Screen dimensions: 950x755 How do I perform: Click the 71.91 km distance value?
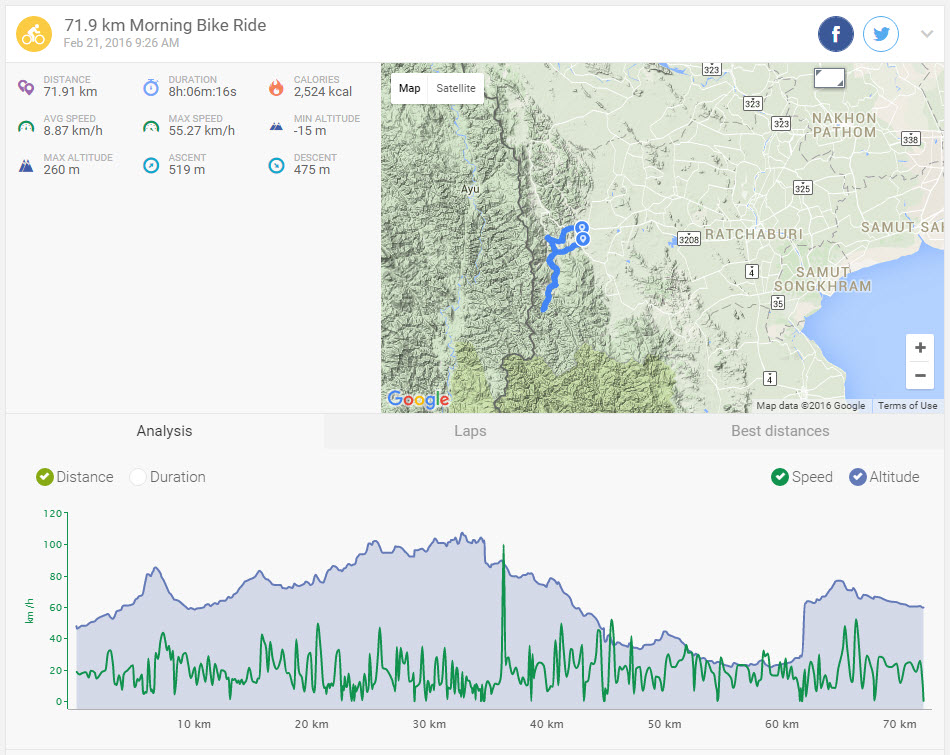pos(70,92)
